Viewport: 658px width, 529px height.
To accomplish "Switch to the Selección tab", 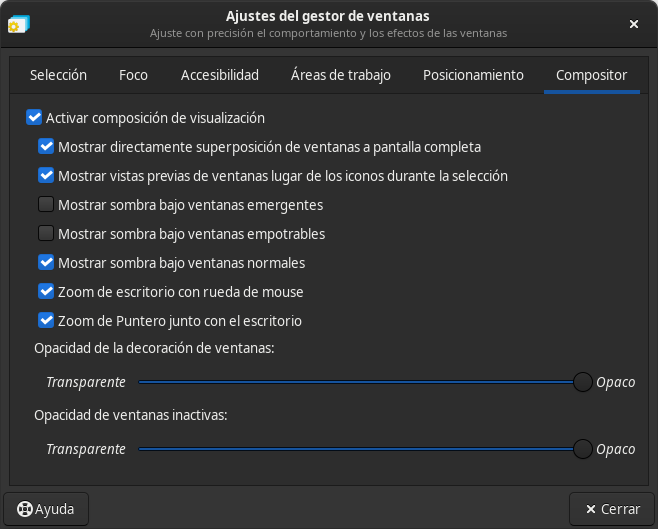I will (x=58, y=75).
